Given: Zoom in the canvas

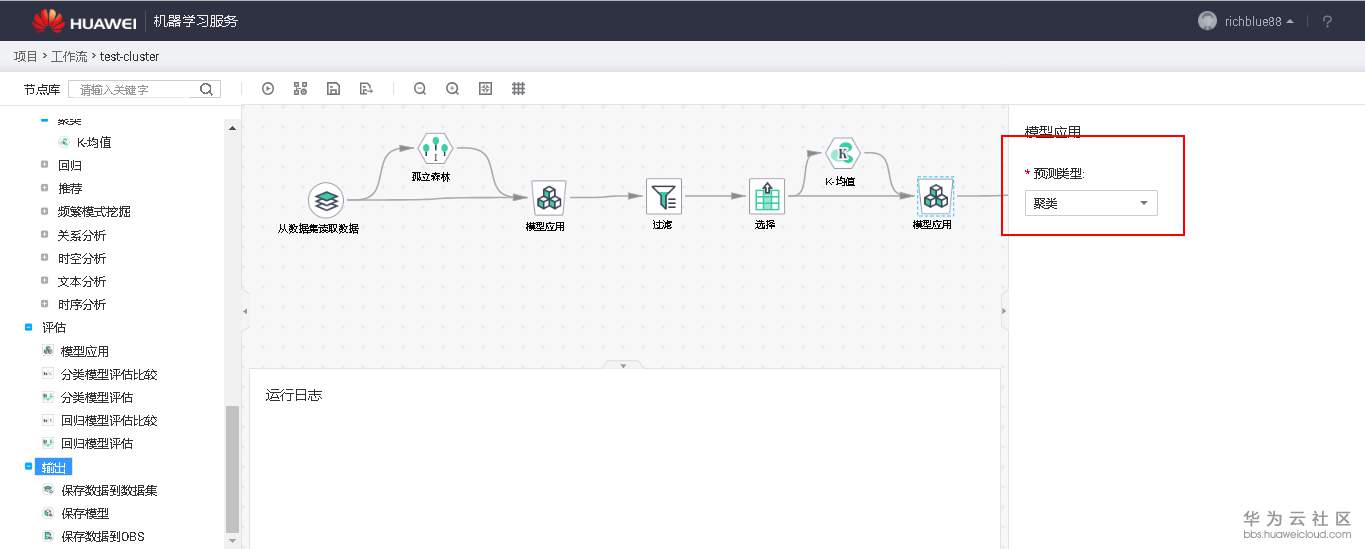Looking at the screenshot, I should (x=453, y=89).
